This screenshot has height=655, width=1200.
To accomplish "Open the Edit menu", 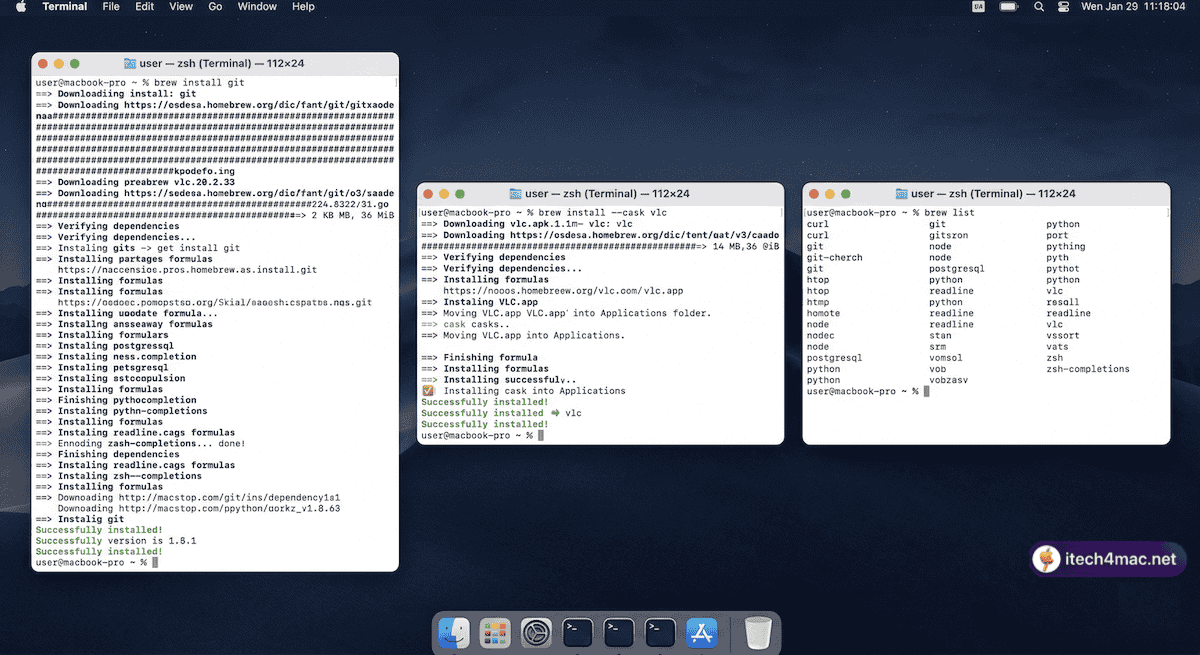I will tap(145, 7).
